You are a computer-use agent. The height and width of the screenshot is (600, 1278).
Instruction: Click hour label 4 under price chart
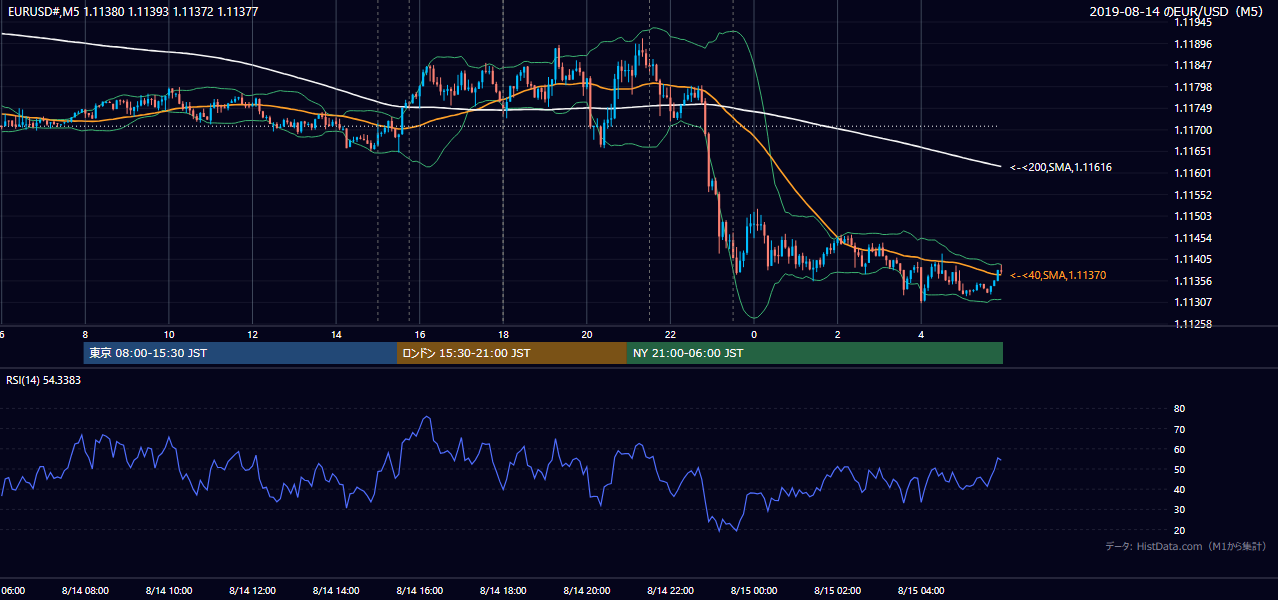(921, 335)
